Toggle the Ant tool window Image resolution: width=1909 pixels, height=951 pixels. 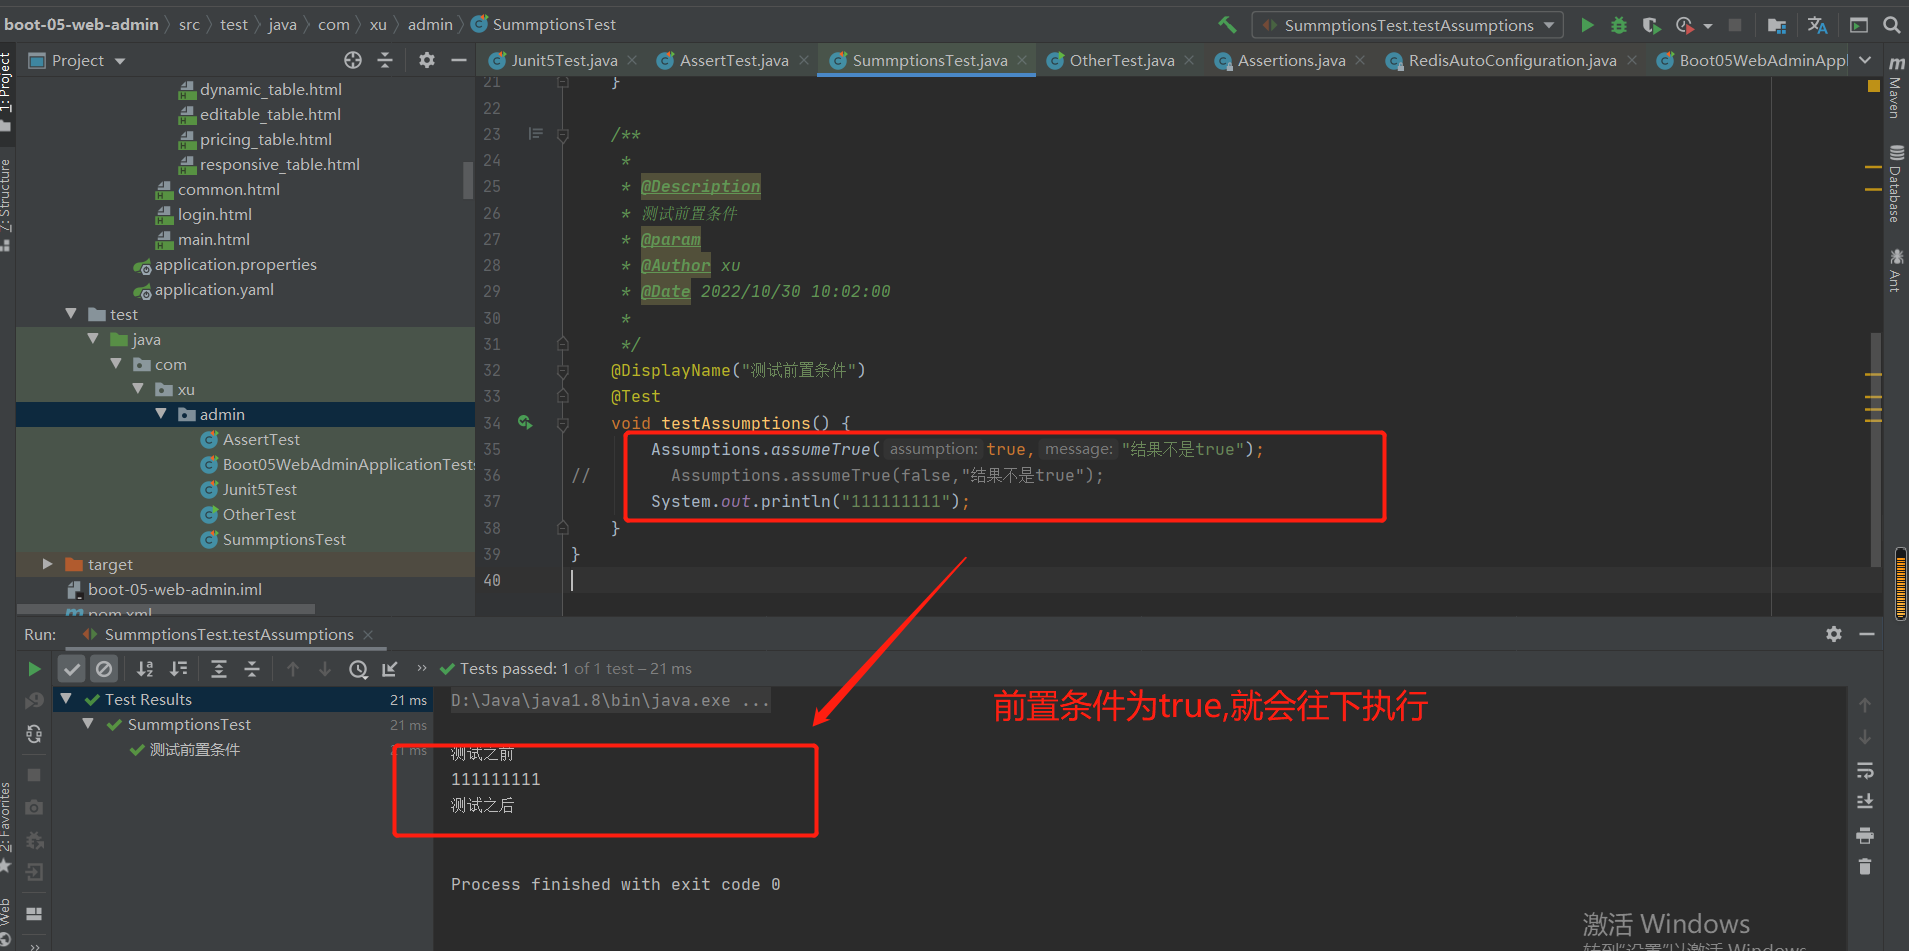click(x=1895, y=270)
